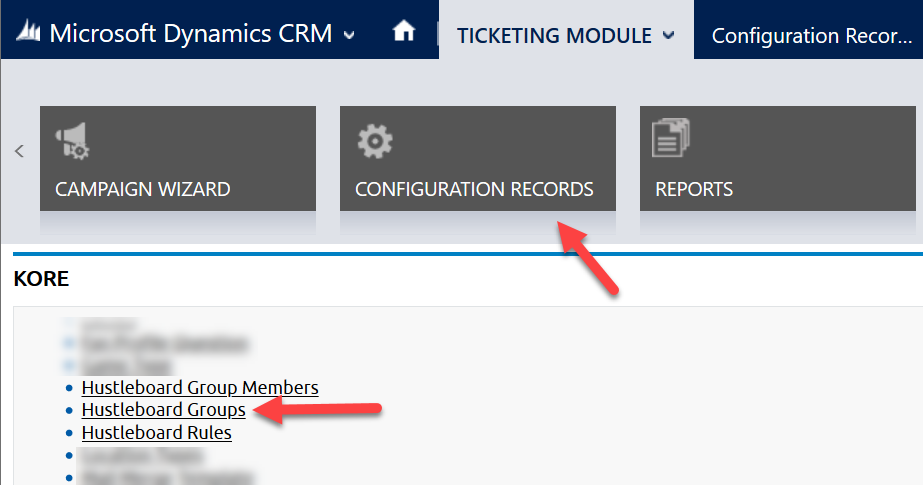923x485 pixels.
Task: Click the Campaign Wizard megaphone icon
Action: point(72,141)
